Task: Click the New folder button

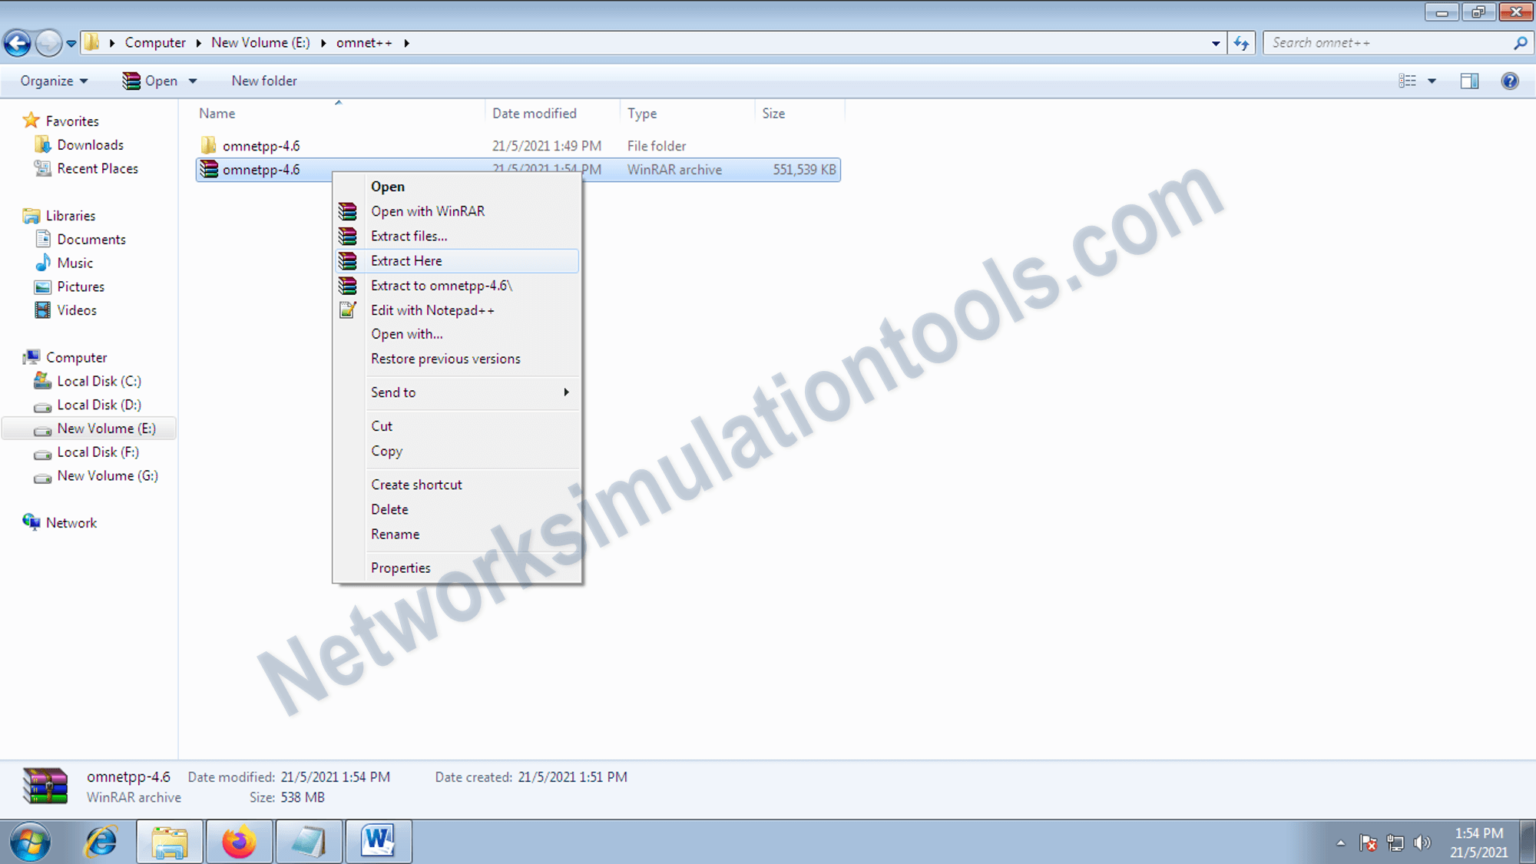Action: point(263,80)
